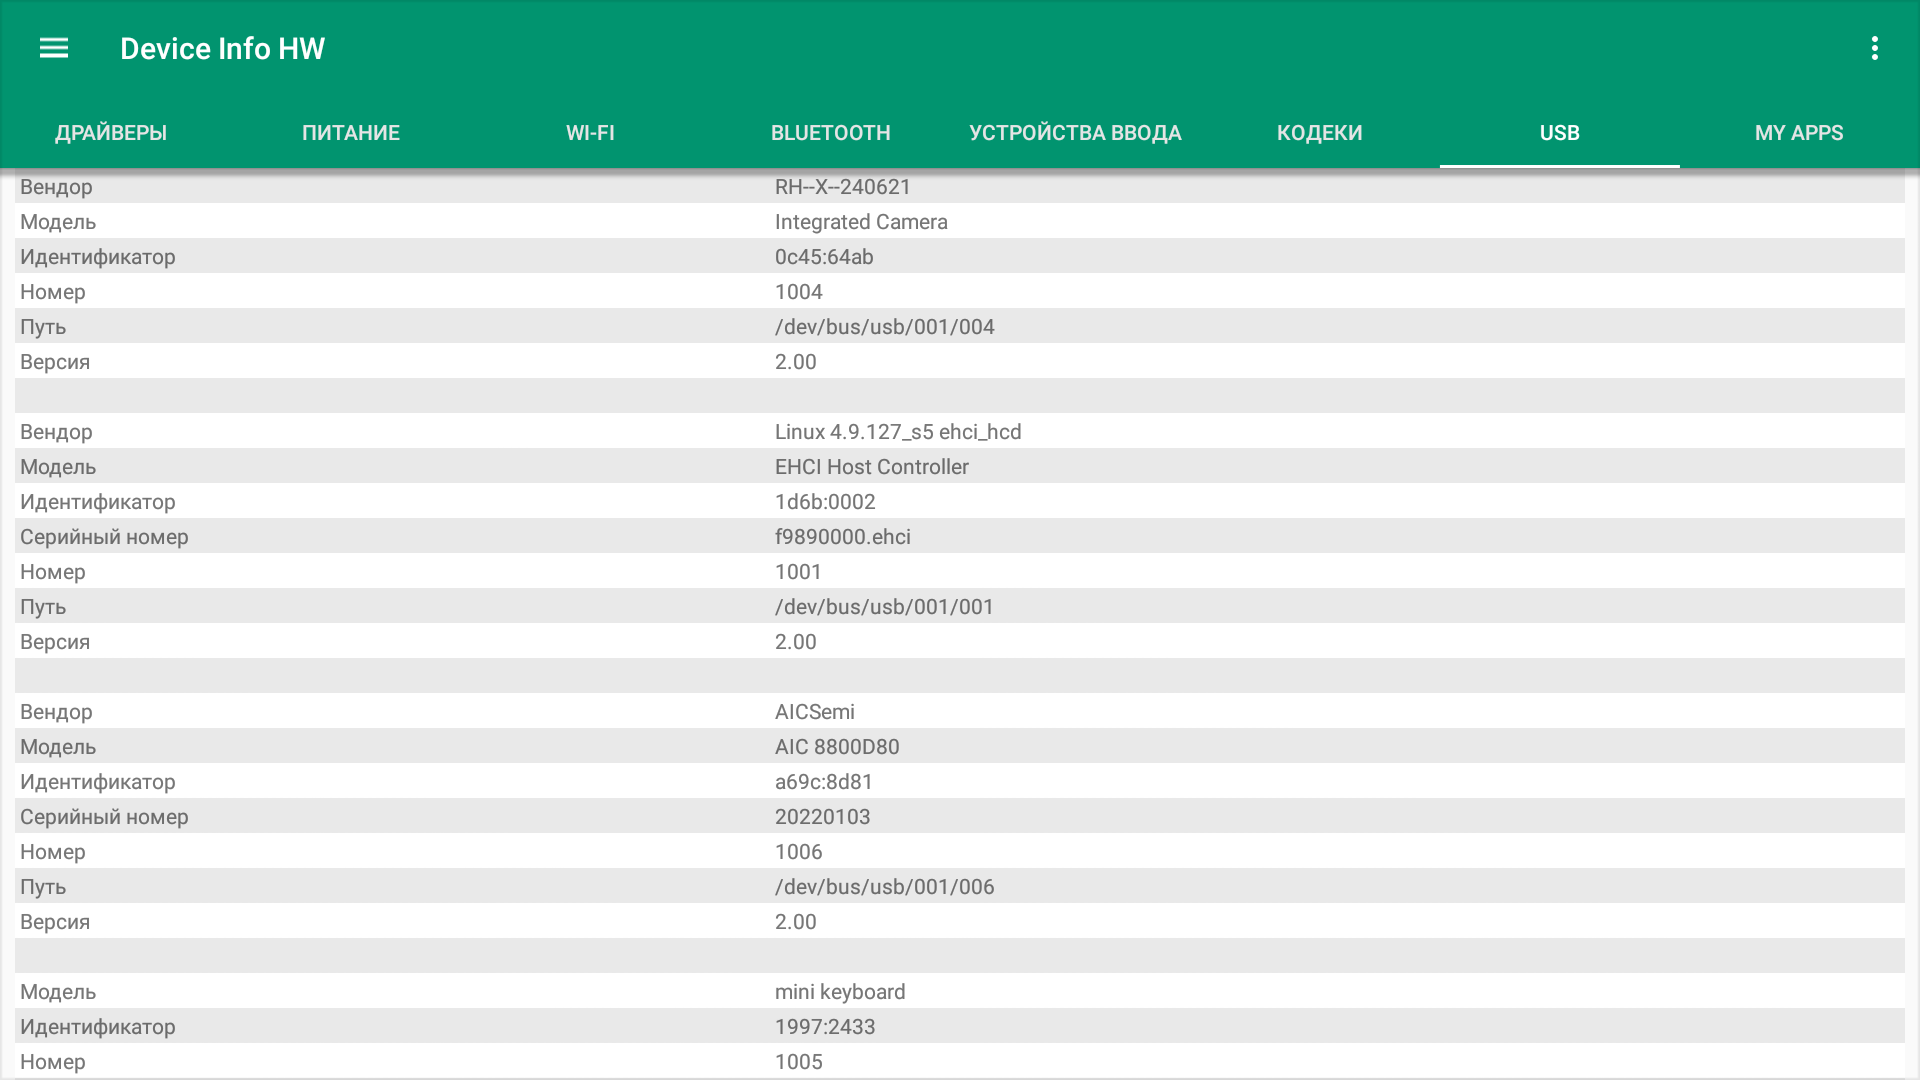Open the three-dot overflow menu
This screenshot has width=1920, height=1080.
tap(1875, 48)
